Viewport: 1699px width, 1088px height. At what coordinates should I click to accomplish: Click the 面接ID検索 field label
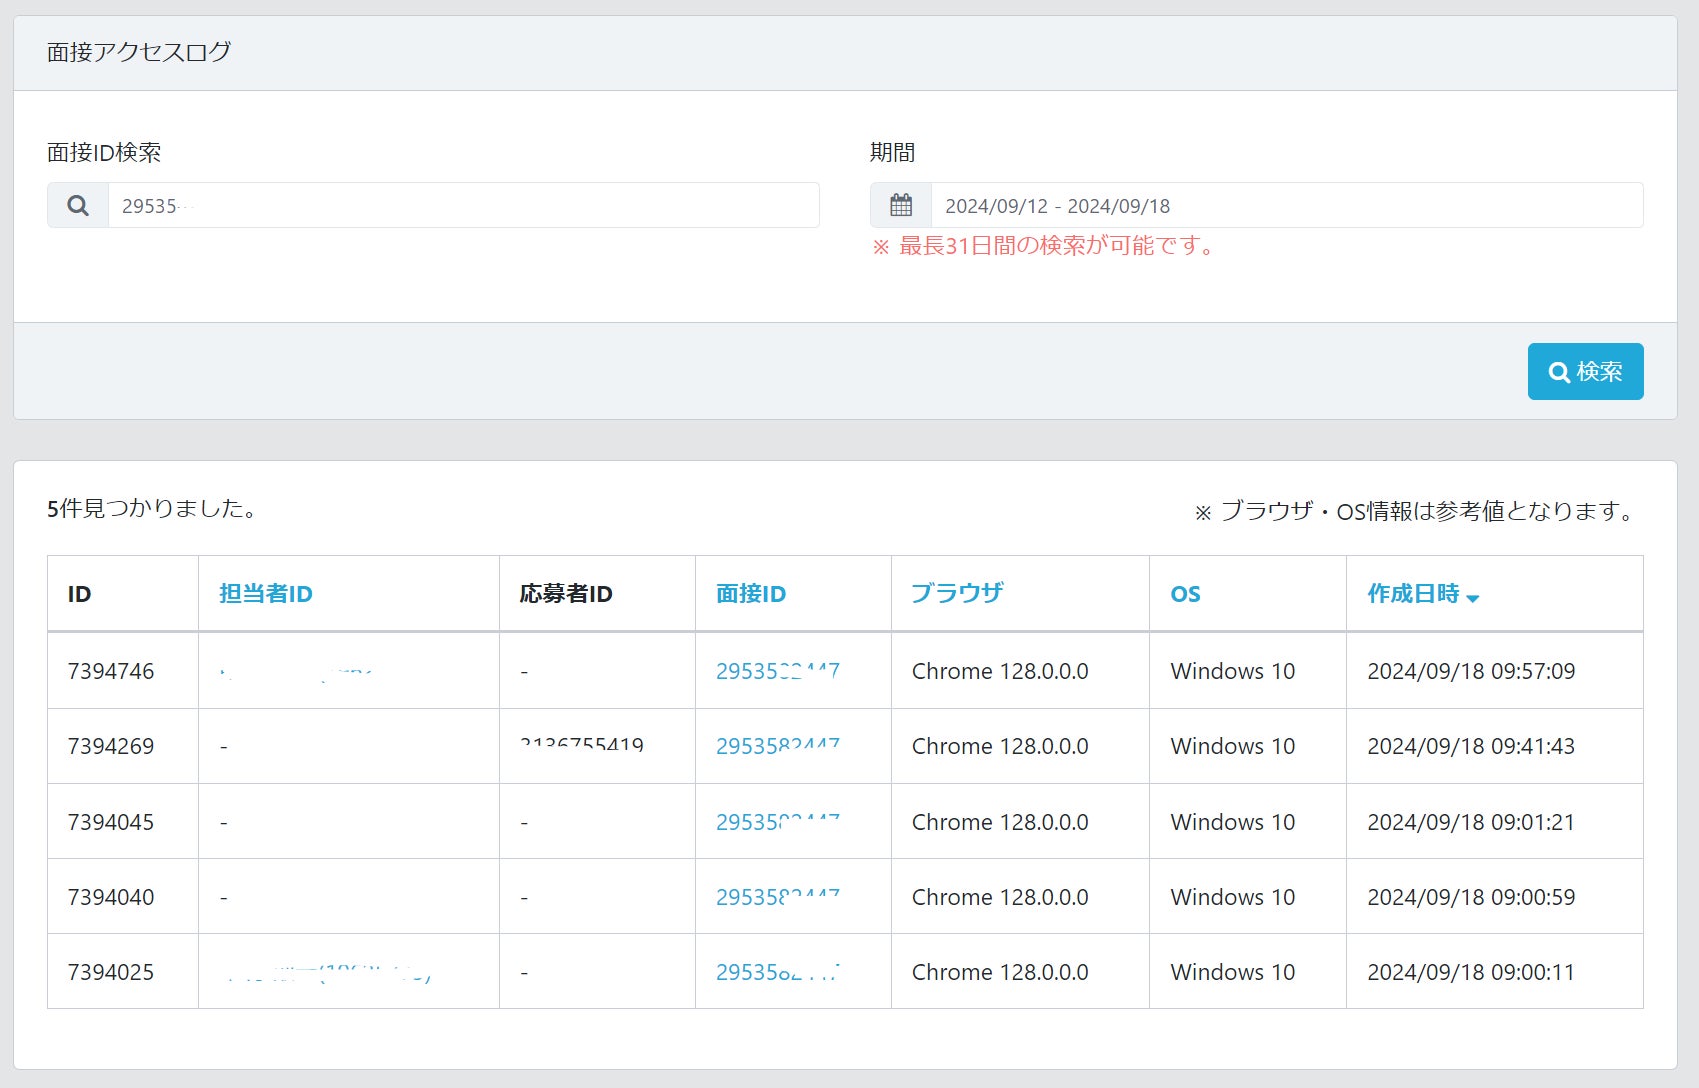click(104, 152)
